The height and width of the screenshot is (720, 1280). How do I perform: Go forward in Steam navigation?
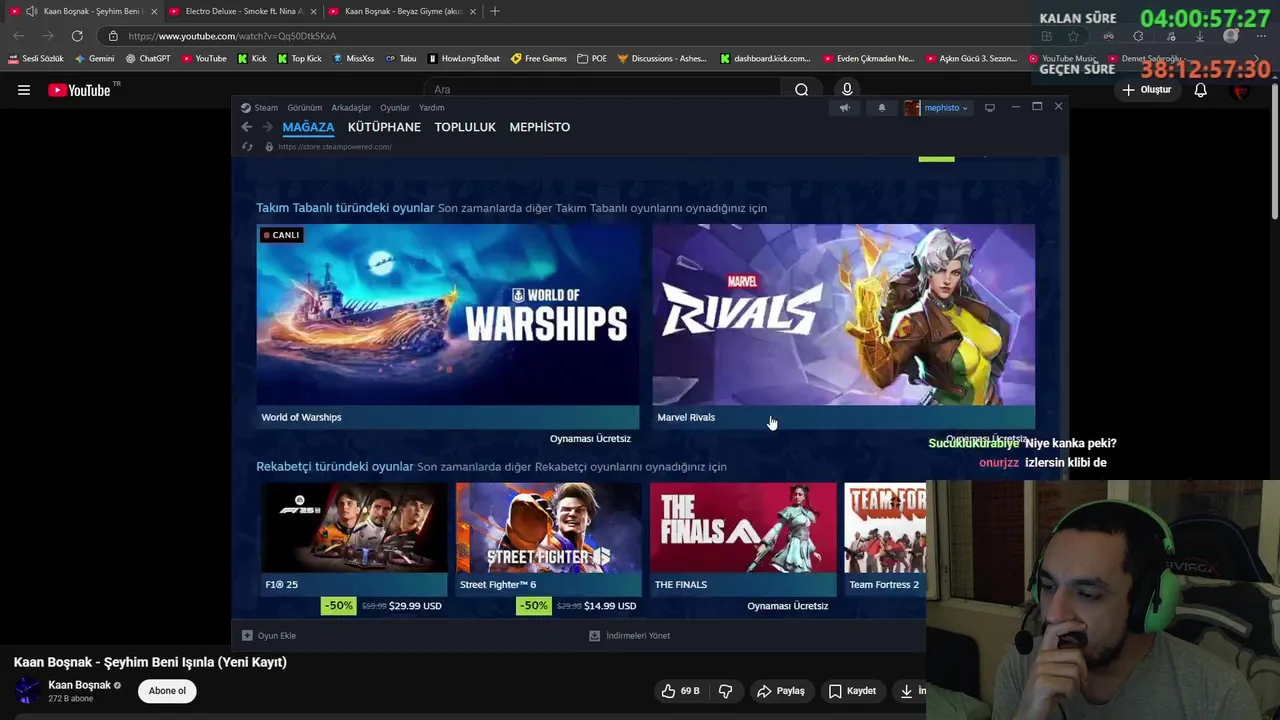click(x=267, y=127)
